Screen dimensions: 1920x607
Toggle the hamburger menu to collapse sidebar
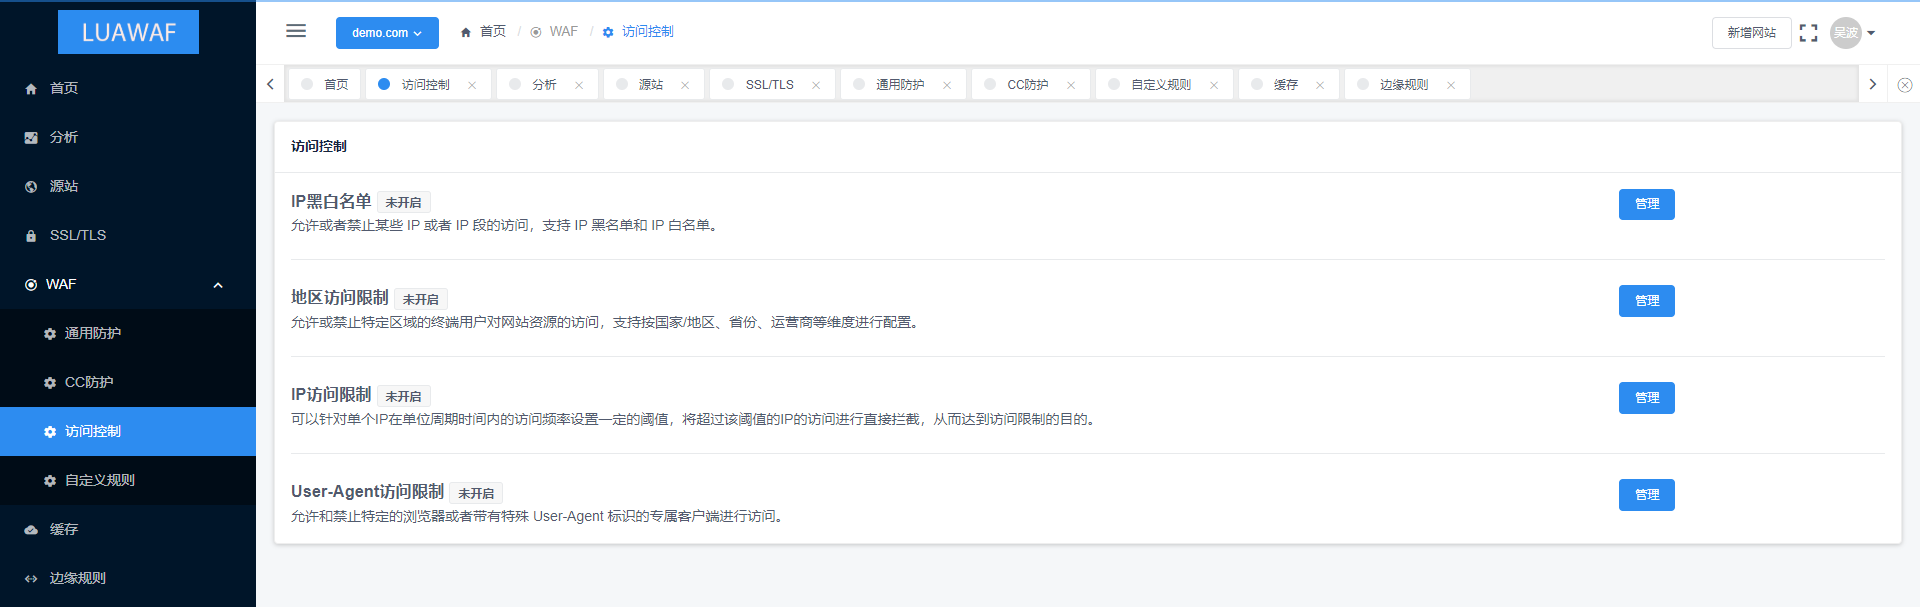(296, 31)
